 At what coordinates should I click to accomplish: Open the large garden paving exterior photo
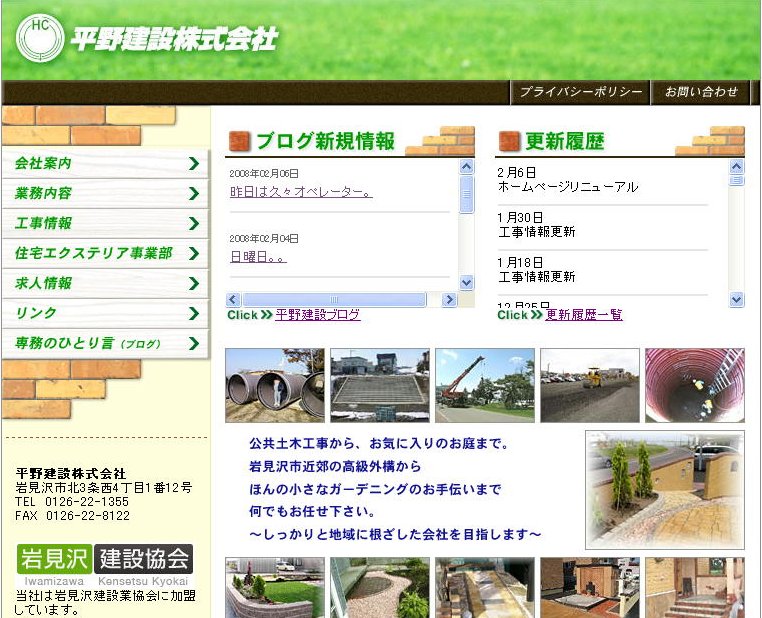[665, 490]
